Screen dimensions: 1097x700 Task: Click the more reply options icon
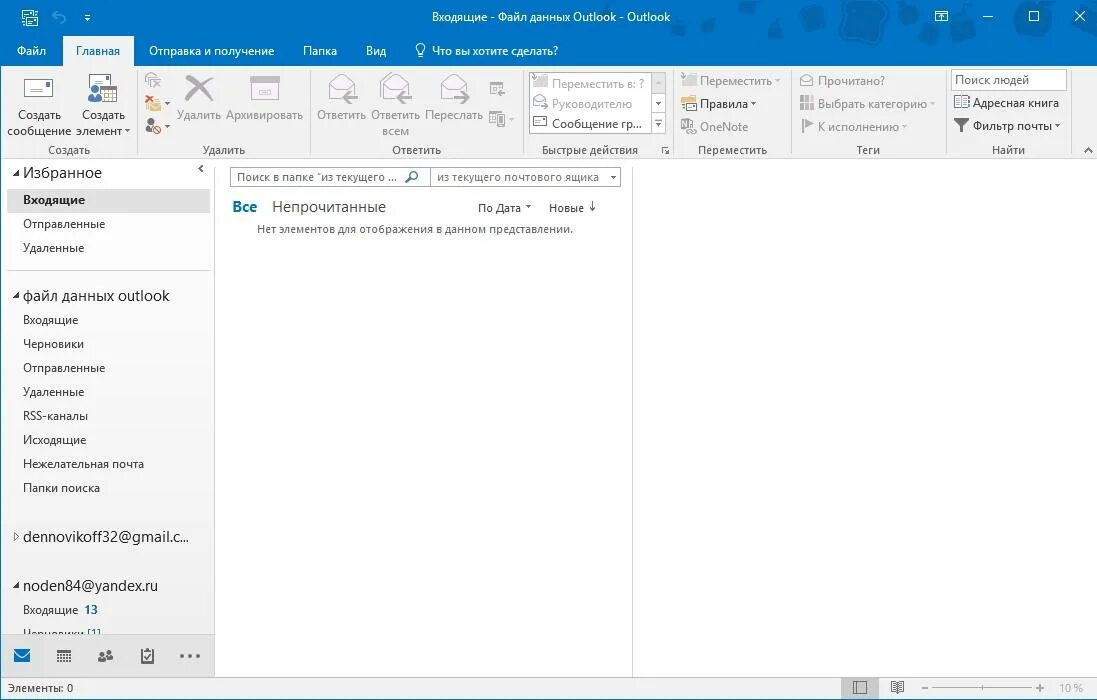point(497,118)
